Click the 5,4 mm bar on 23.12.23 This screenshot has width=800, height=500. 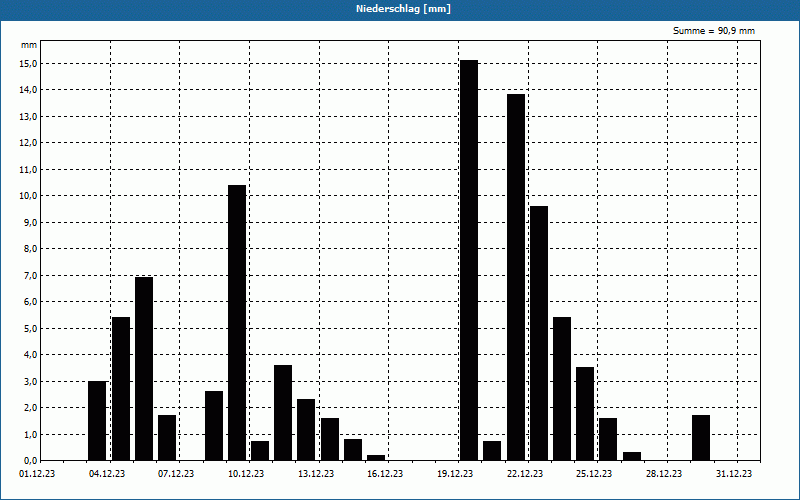(562, 389)
